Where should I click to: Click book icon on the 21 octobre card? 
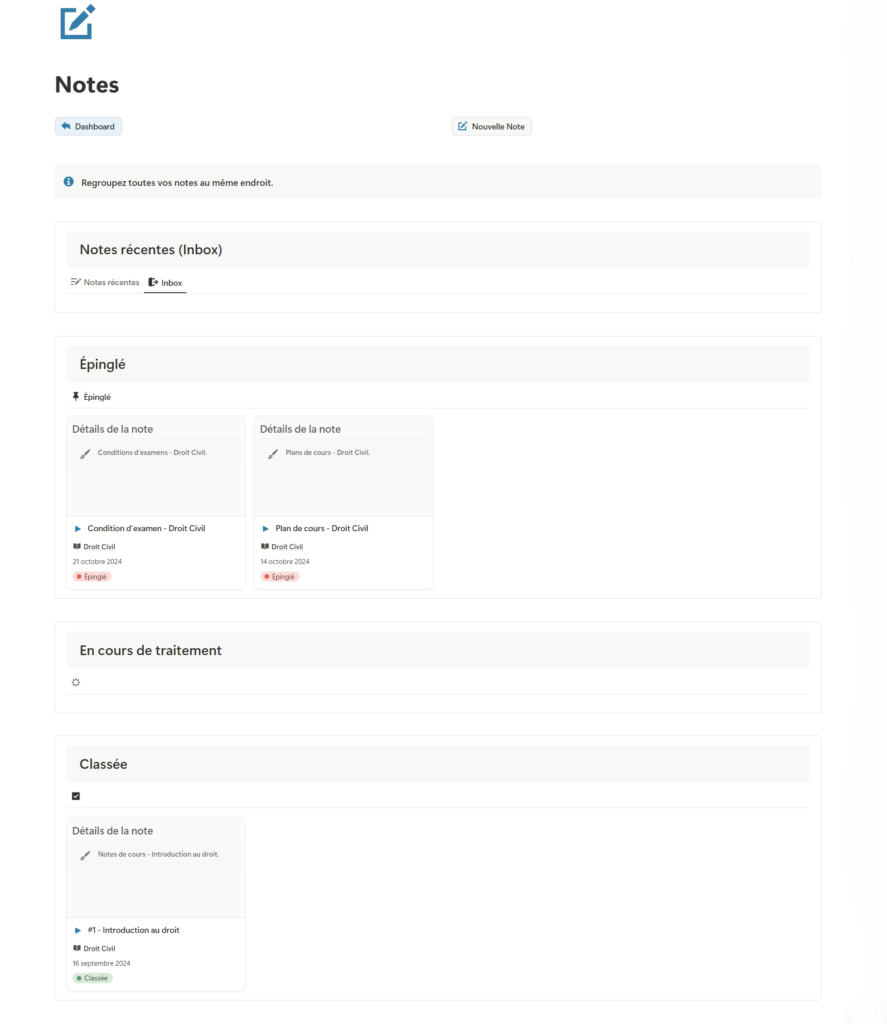point(77,547)
